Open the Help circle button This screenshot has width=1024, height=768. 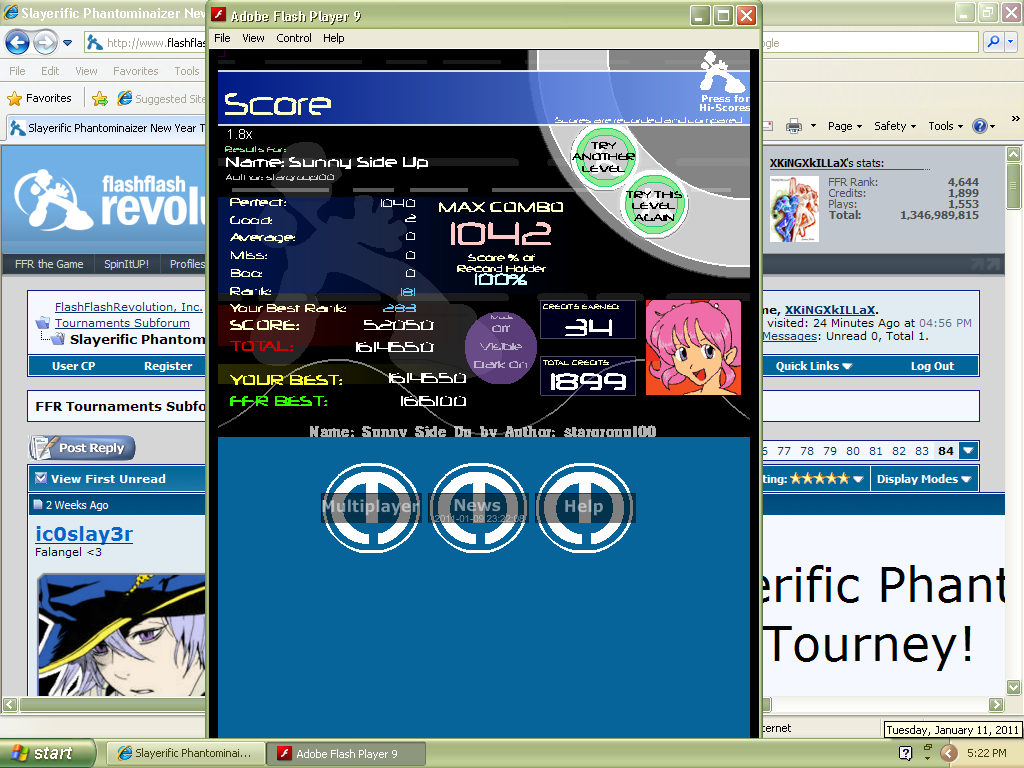(584, 507)
